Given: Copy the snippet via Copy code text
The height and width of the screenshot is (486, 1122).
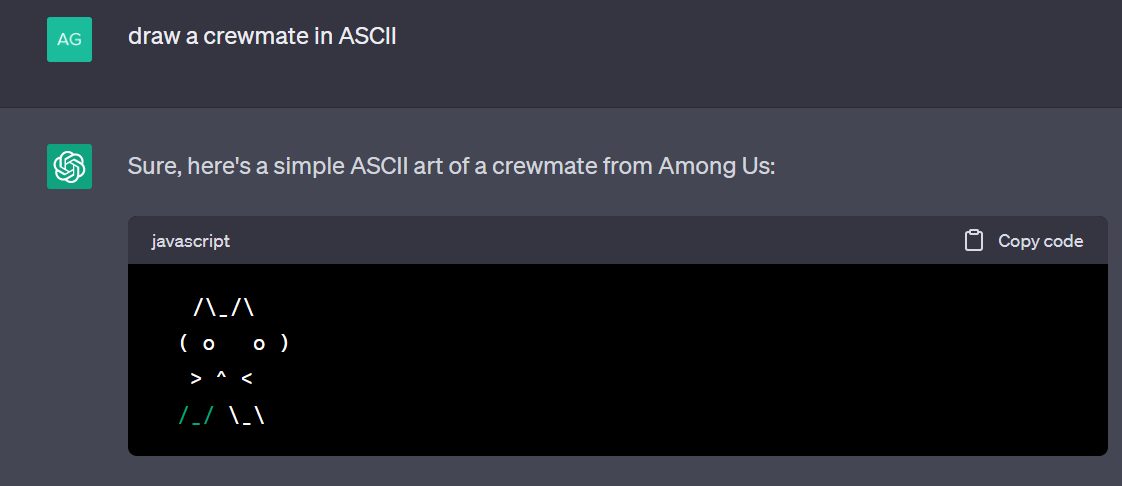Looking at the screenshot, I should tap(1040, 241).
